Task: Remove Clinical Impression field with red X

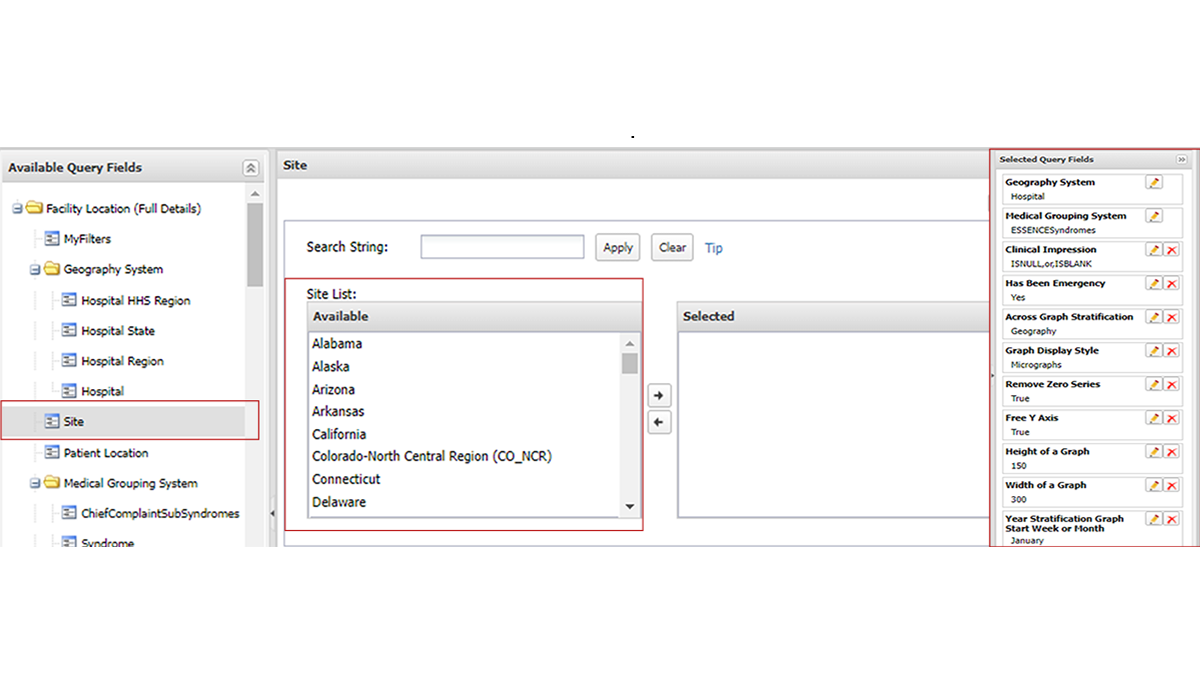Action: 1171,250
